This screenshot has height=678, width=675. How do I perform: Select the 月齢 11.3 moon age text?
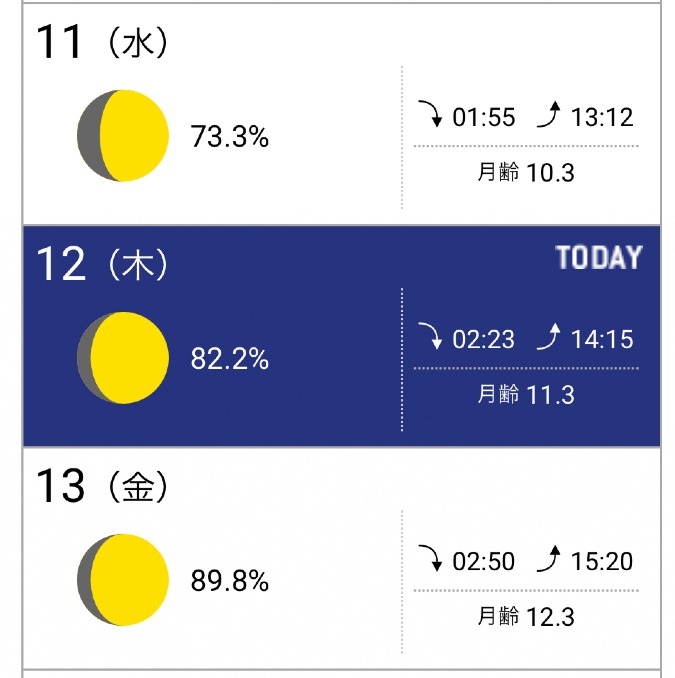click(x=526, y=394)
